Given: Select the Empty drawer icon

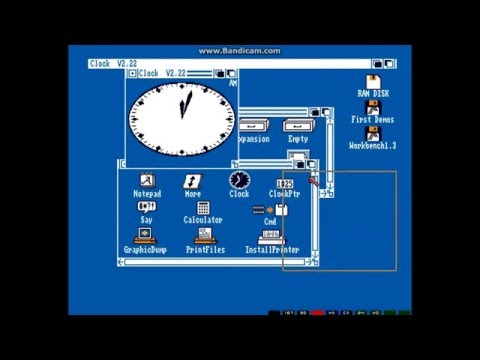Looking at the screenshot, I should [298, 131].
